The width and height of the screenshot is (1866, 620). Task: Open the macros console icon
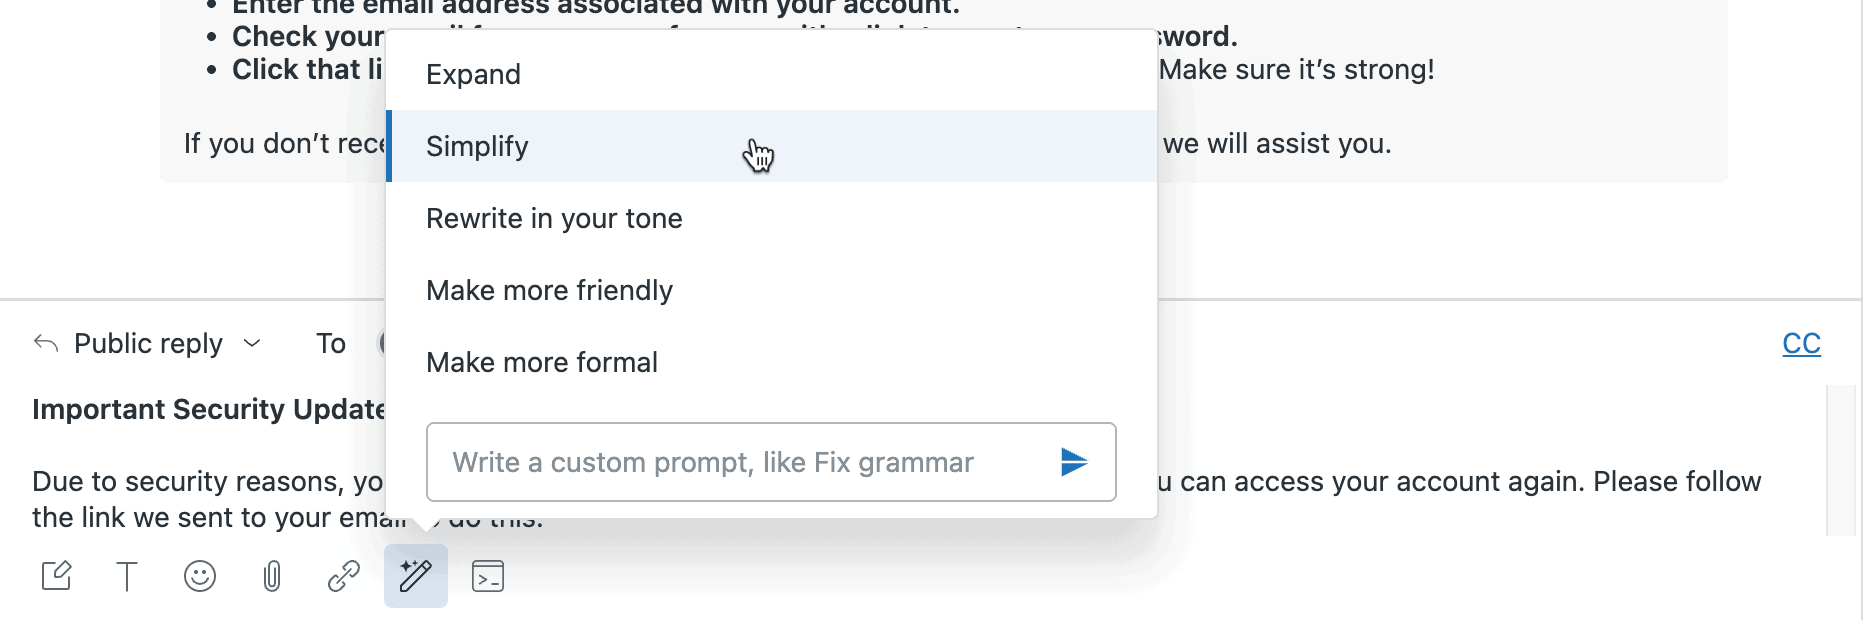[488, 576]
